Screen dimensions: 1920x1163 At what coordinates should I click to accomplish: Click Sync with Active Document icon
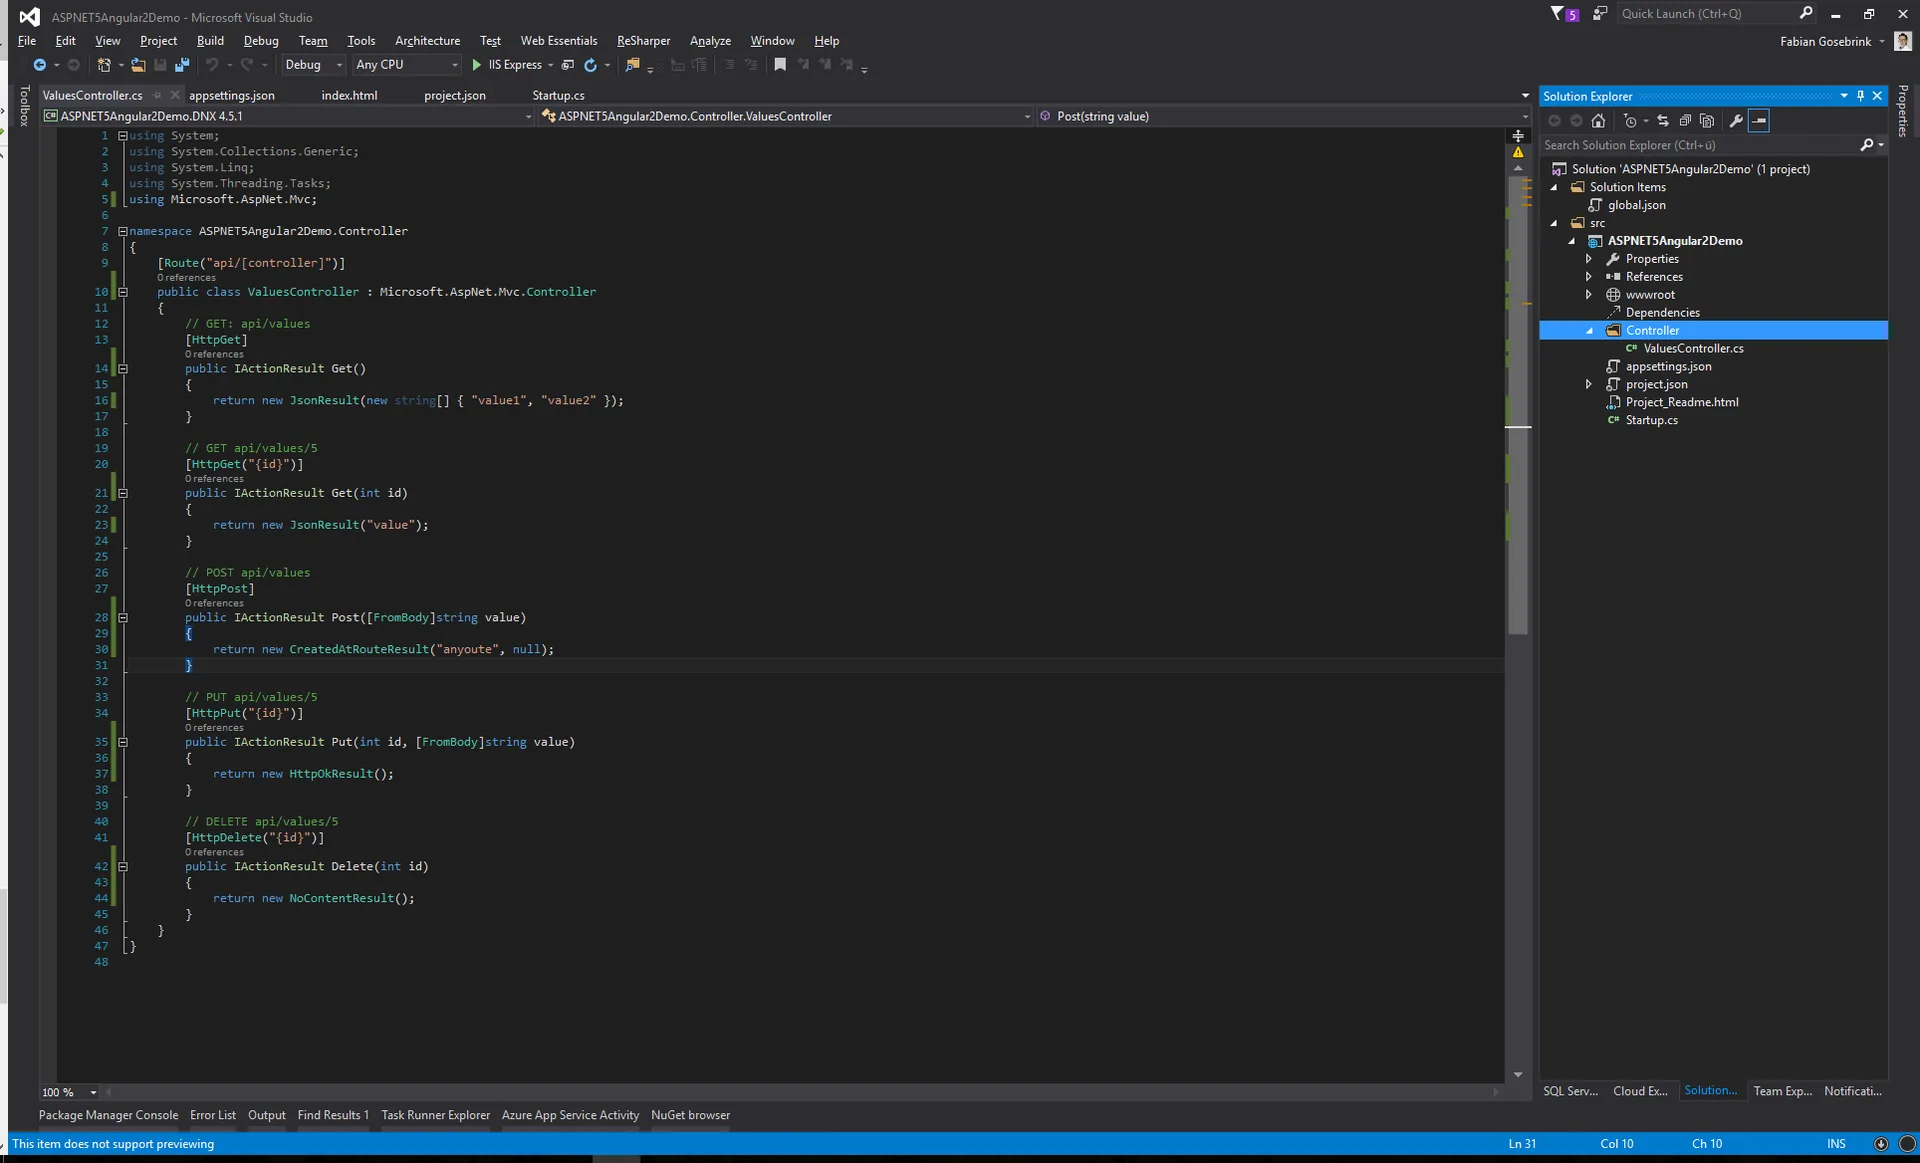coord(1663,121)
